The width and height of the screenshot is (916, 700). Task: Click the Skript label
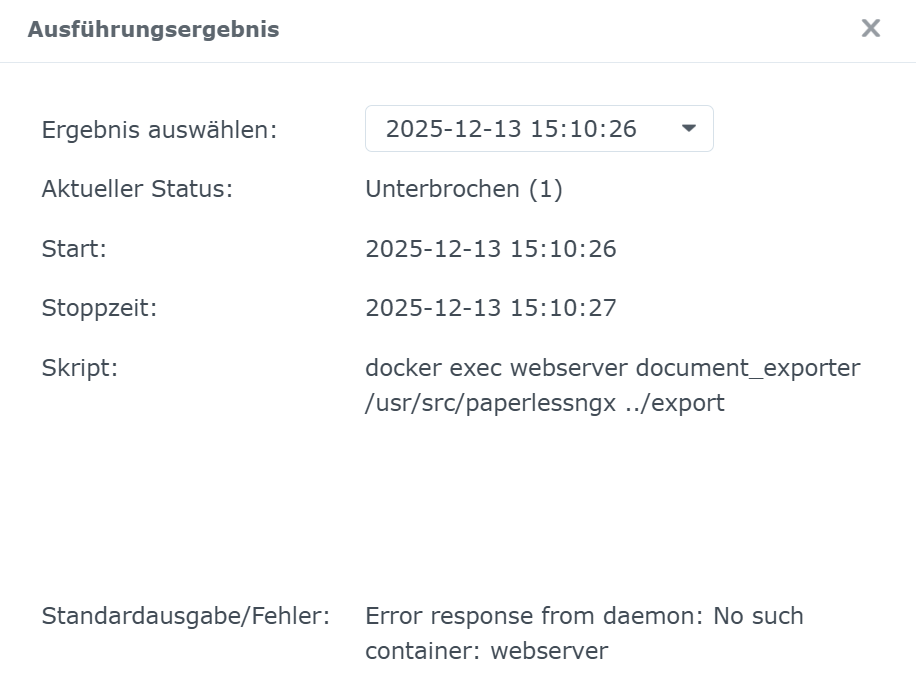click(80, 368)
